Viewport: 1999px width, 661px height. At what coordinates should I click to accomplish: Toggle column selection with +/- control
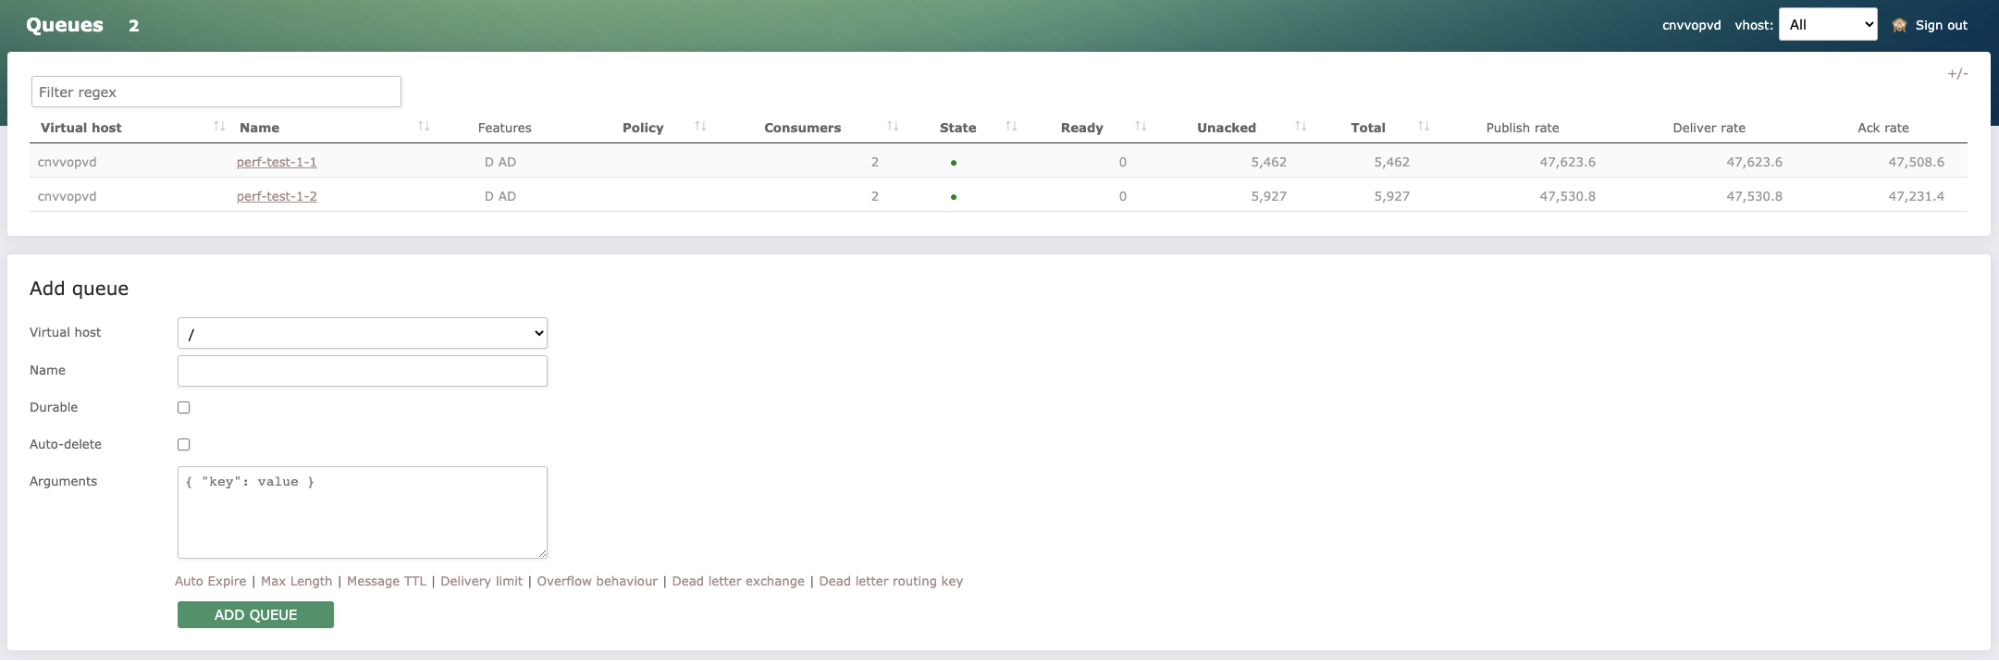tap(1956, 74)
